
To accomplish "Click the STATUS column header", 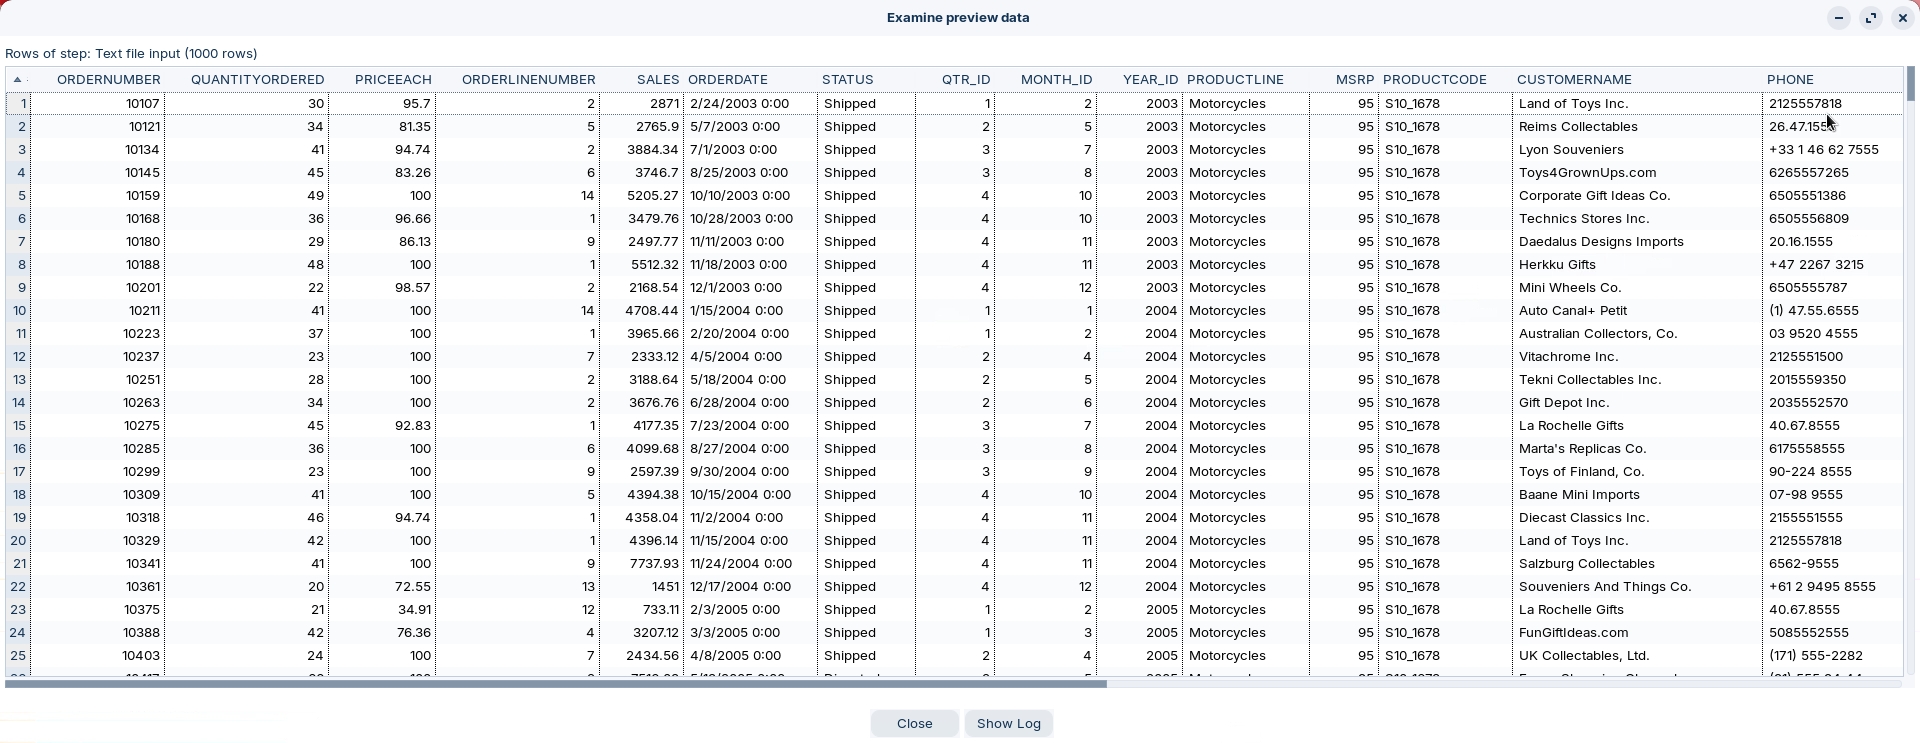I will click(x=847, y=80).
